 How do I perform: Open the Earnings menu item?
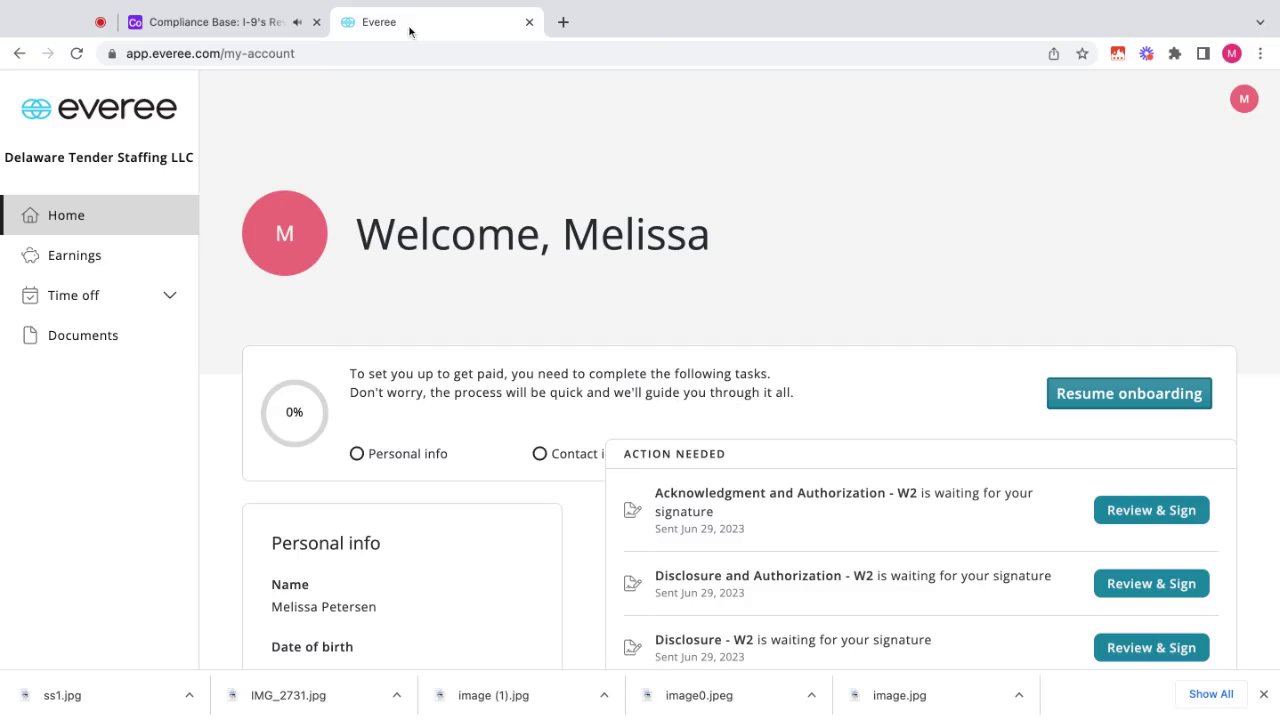[74, 255]
